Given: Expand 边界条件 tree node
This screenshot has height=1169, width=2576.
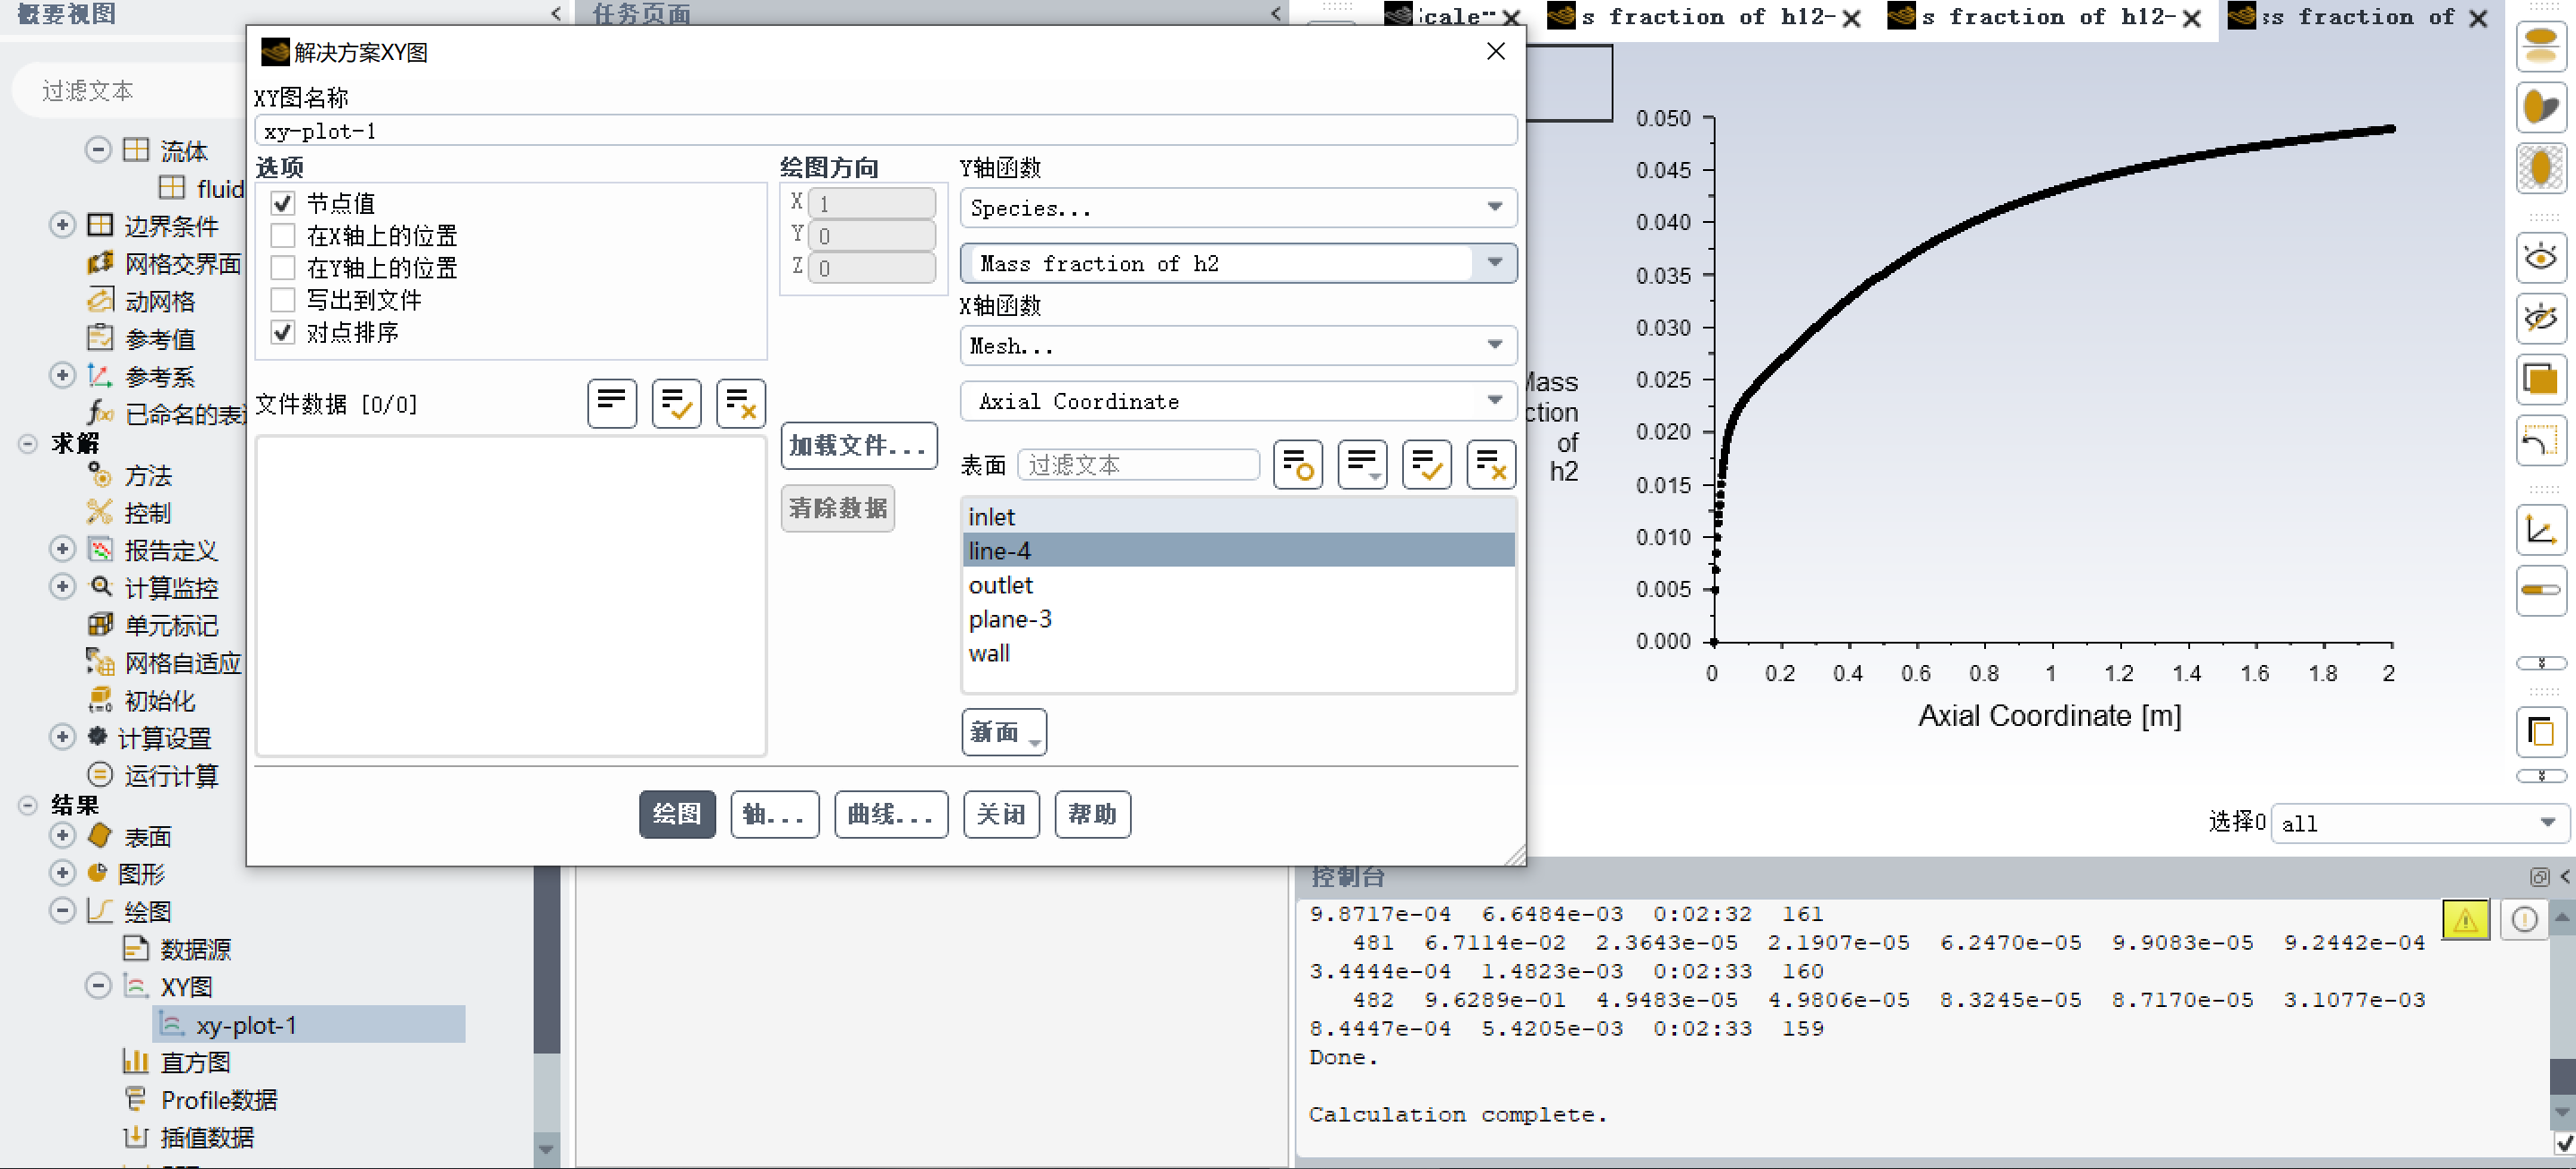Looking at the screenshot, I should pyautogui.click(x=62, y=225).
